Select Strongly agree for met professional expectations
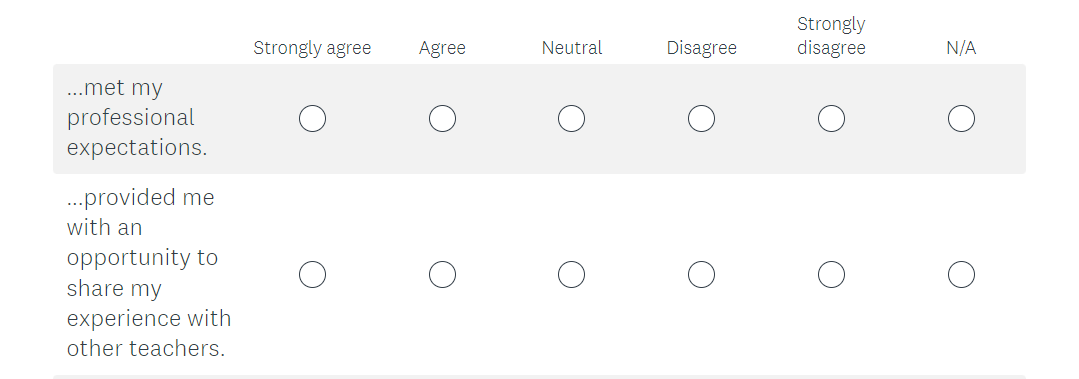 coord(312,118)
